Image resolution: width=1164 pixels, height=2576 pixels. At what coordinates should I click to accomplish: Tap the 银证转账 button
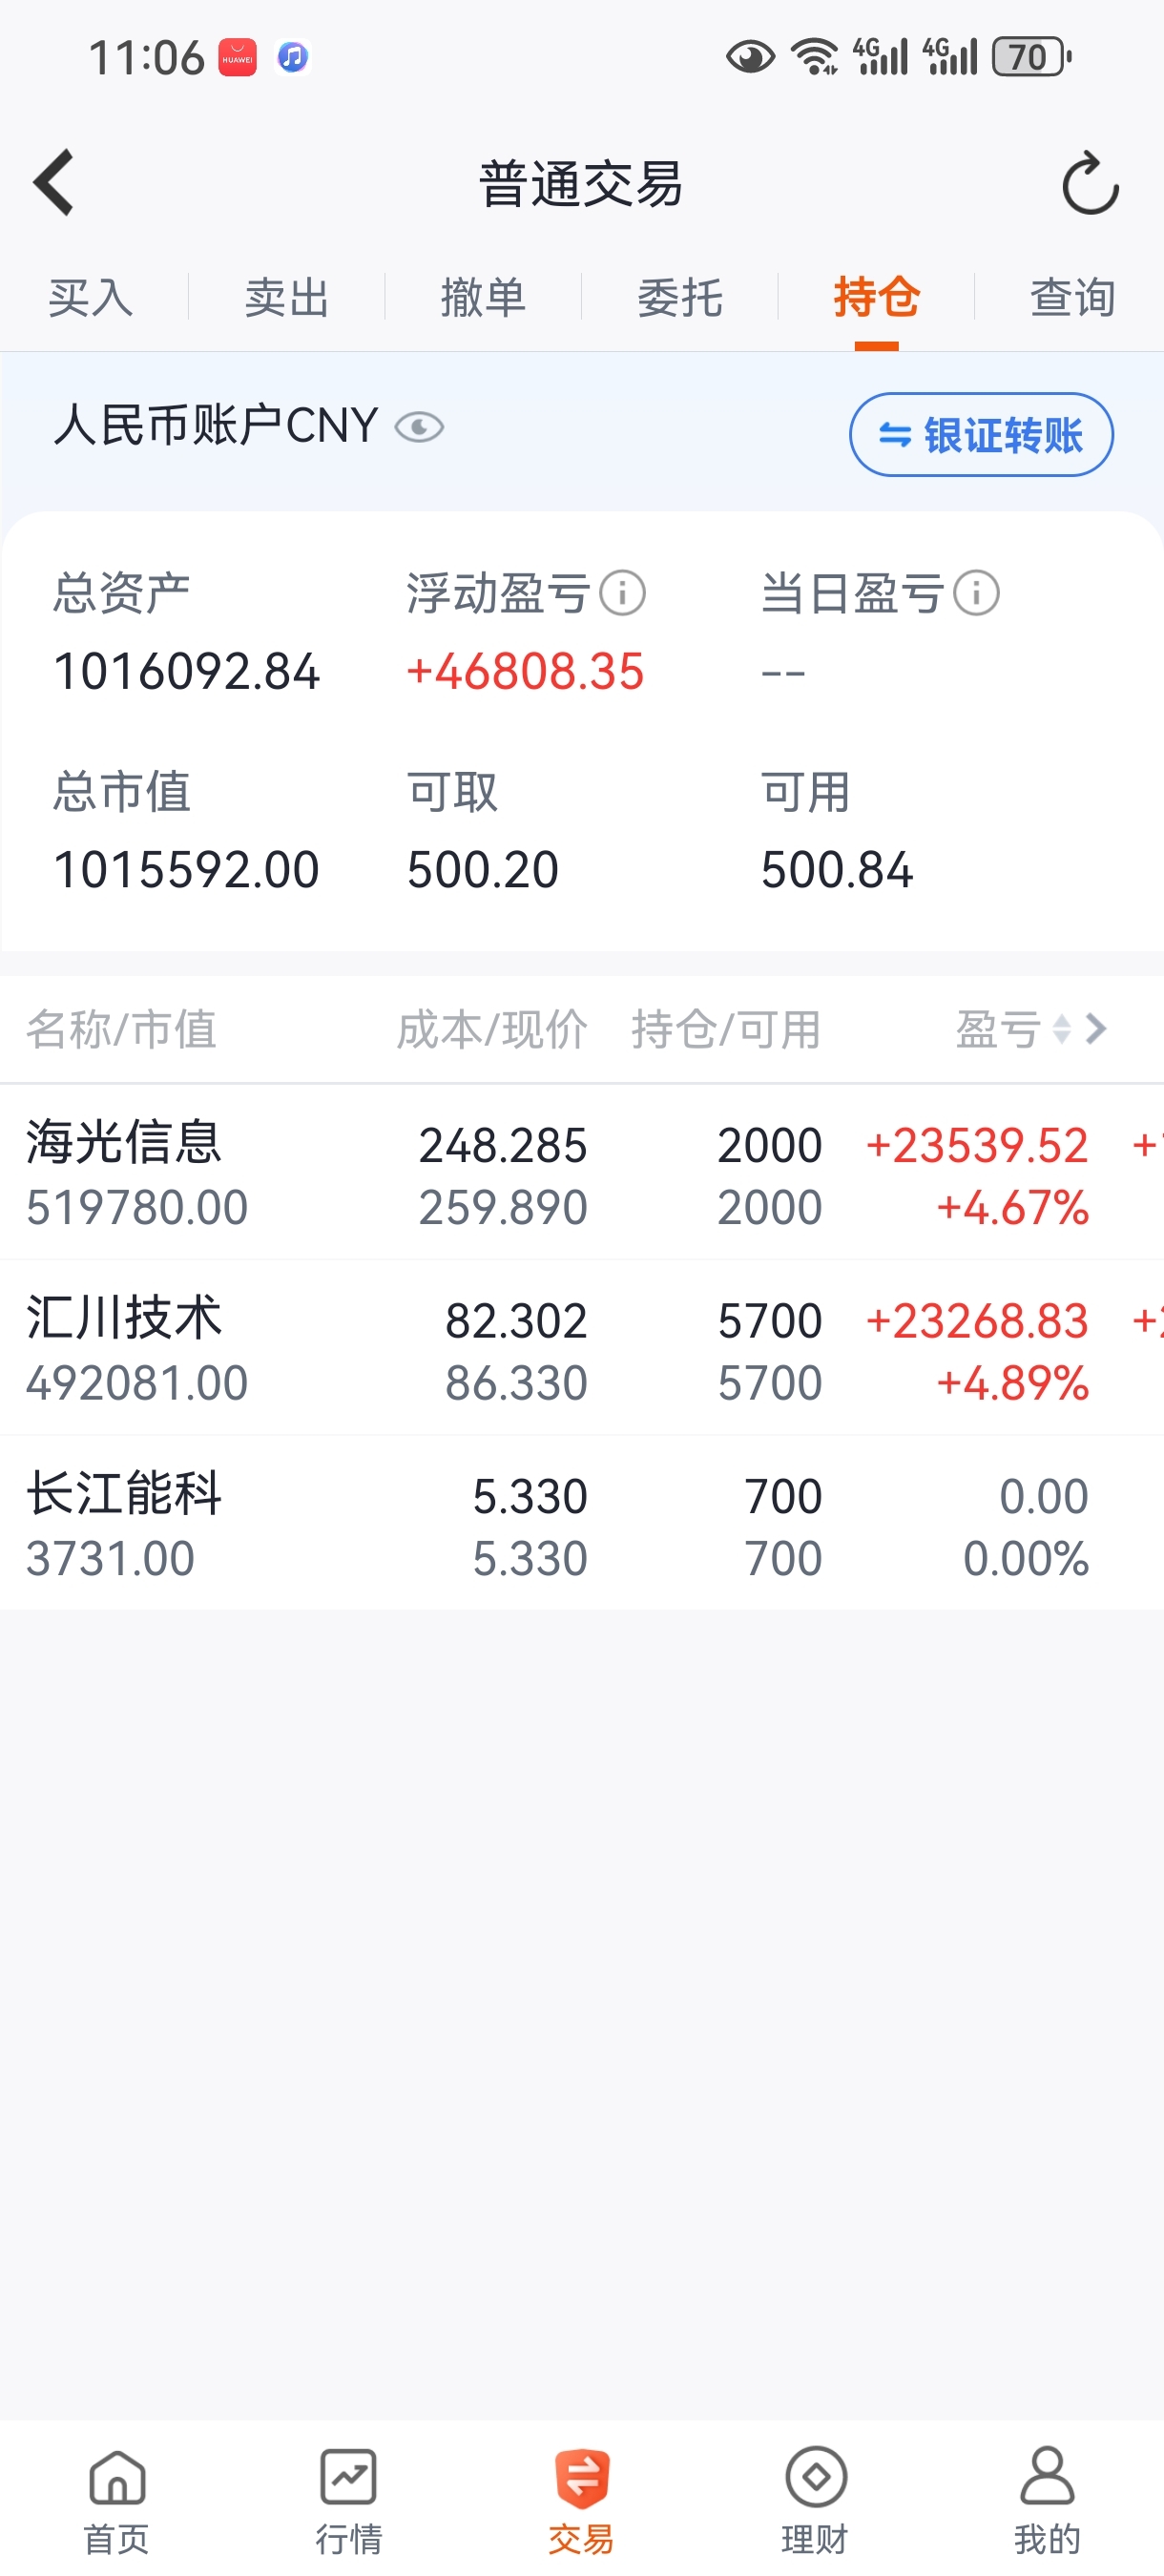coord(981,435)
